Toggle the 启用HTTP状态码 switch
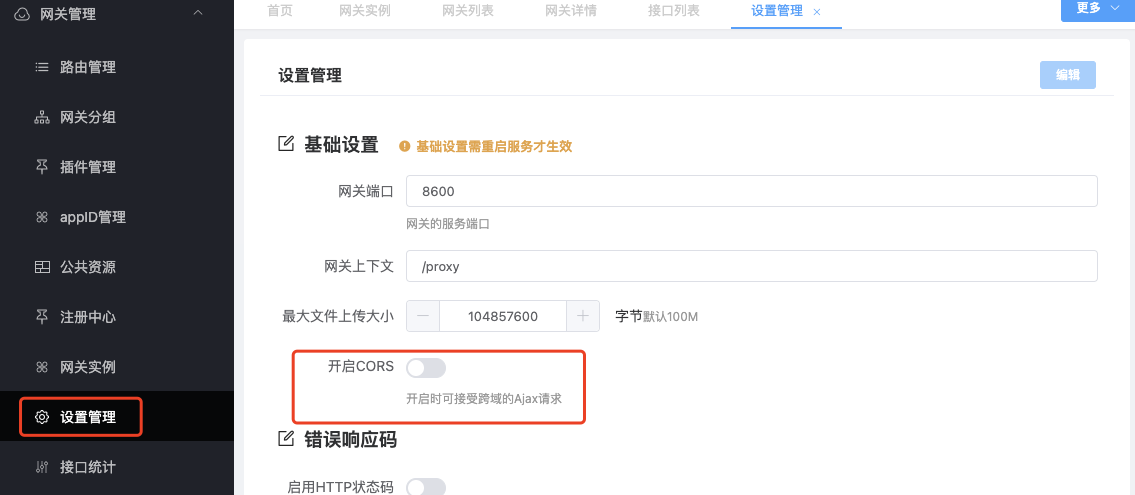1135x495 pixels. click(426, 487)
